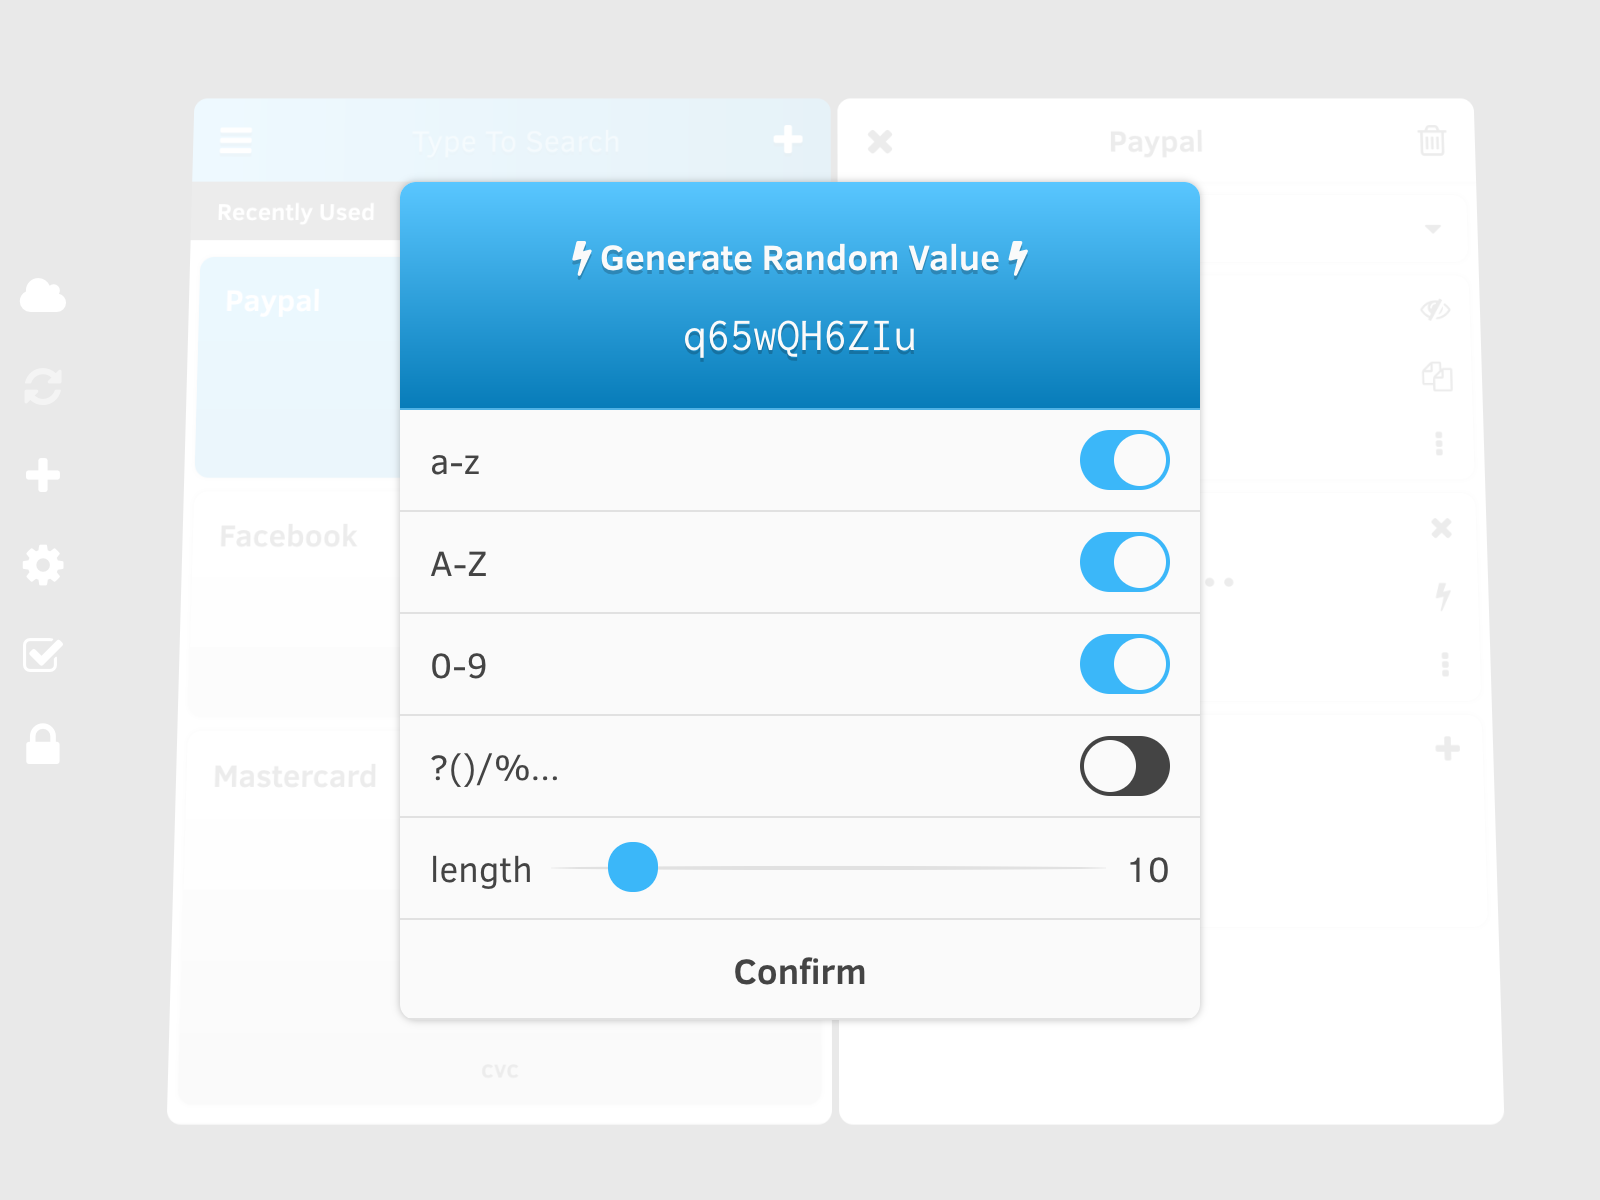Click the trash icon next to Paypal title
This screenshot has width=1600, height=1200.
click(1432, 141)
